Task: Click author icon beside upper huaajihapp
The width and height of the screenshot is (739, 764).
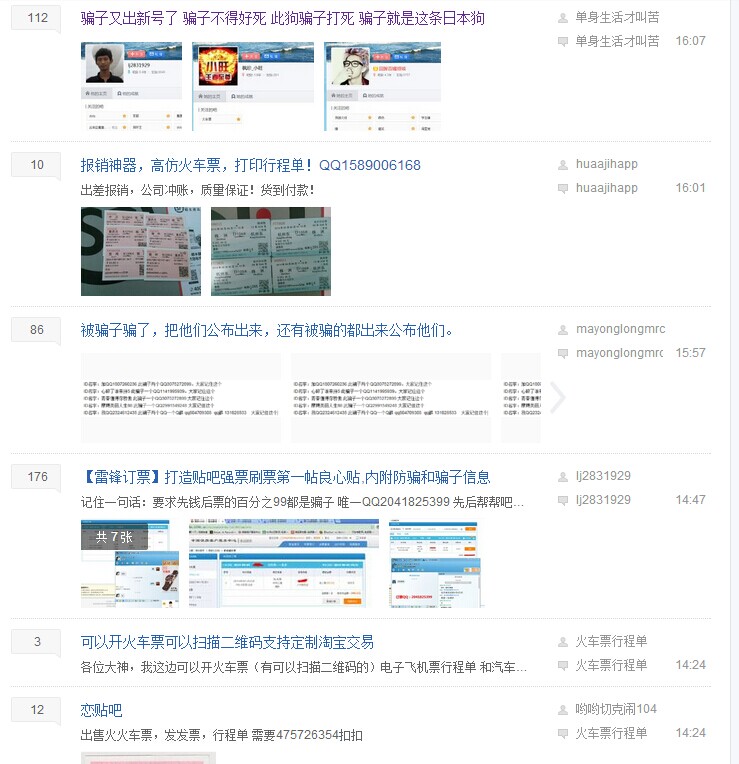Action: [563, 165]
